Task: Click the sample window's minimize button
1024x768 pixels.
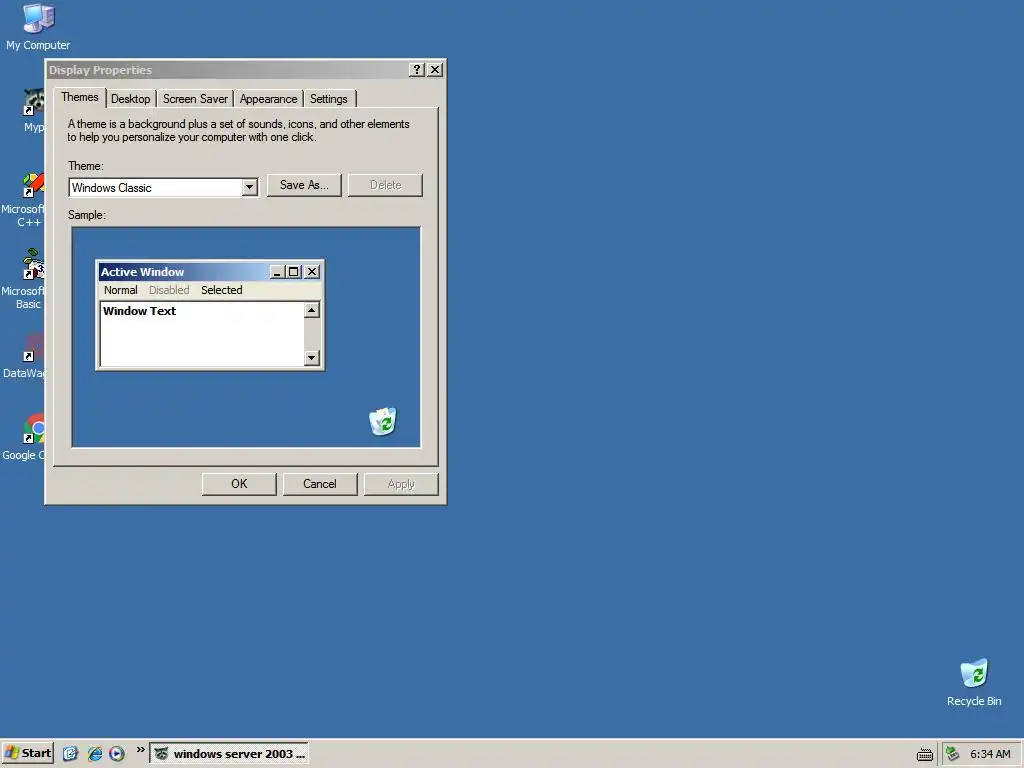Action: (x=277, y=272)
